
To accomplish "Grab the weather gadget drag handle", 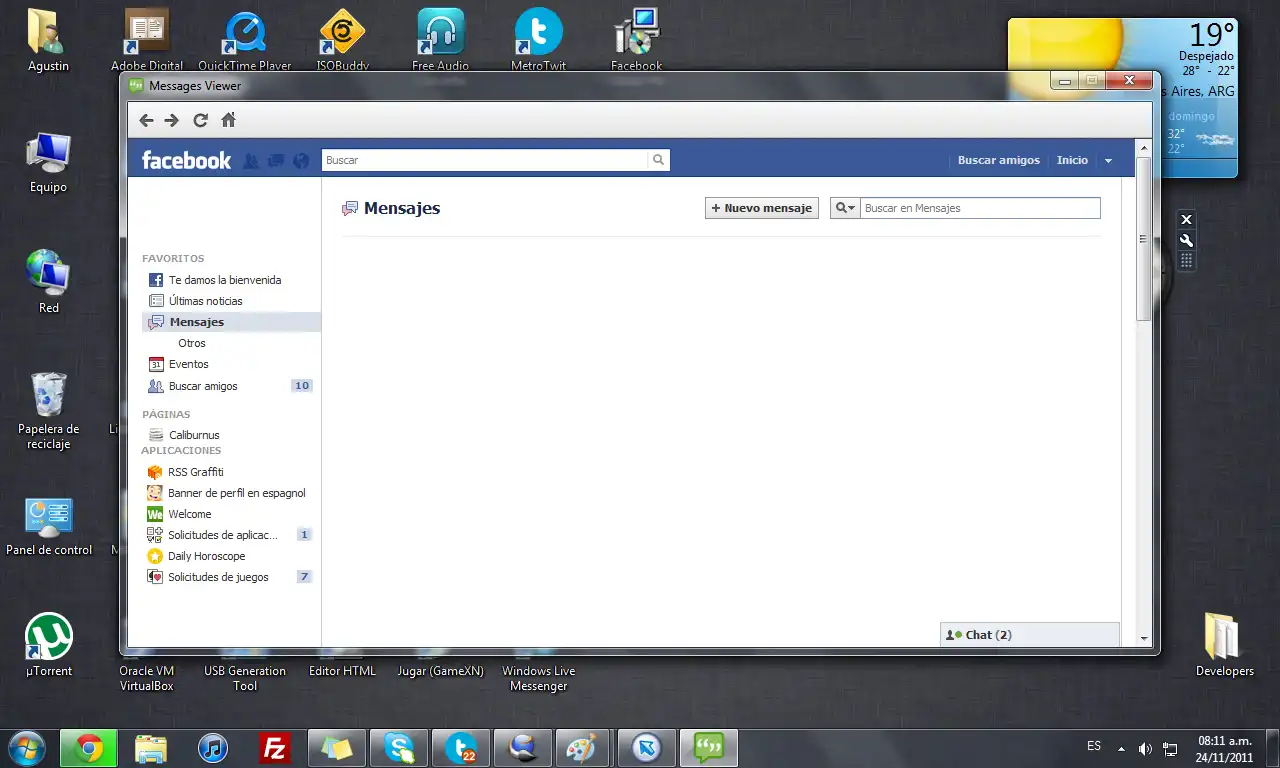I will 1186,261.
